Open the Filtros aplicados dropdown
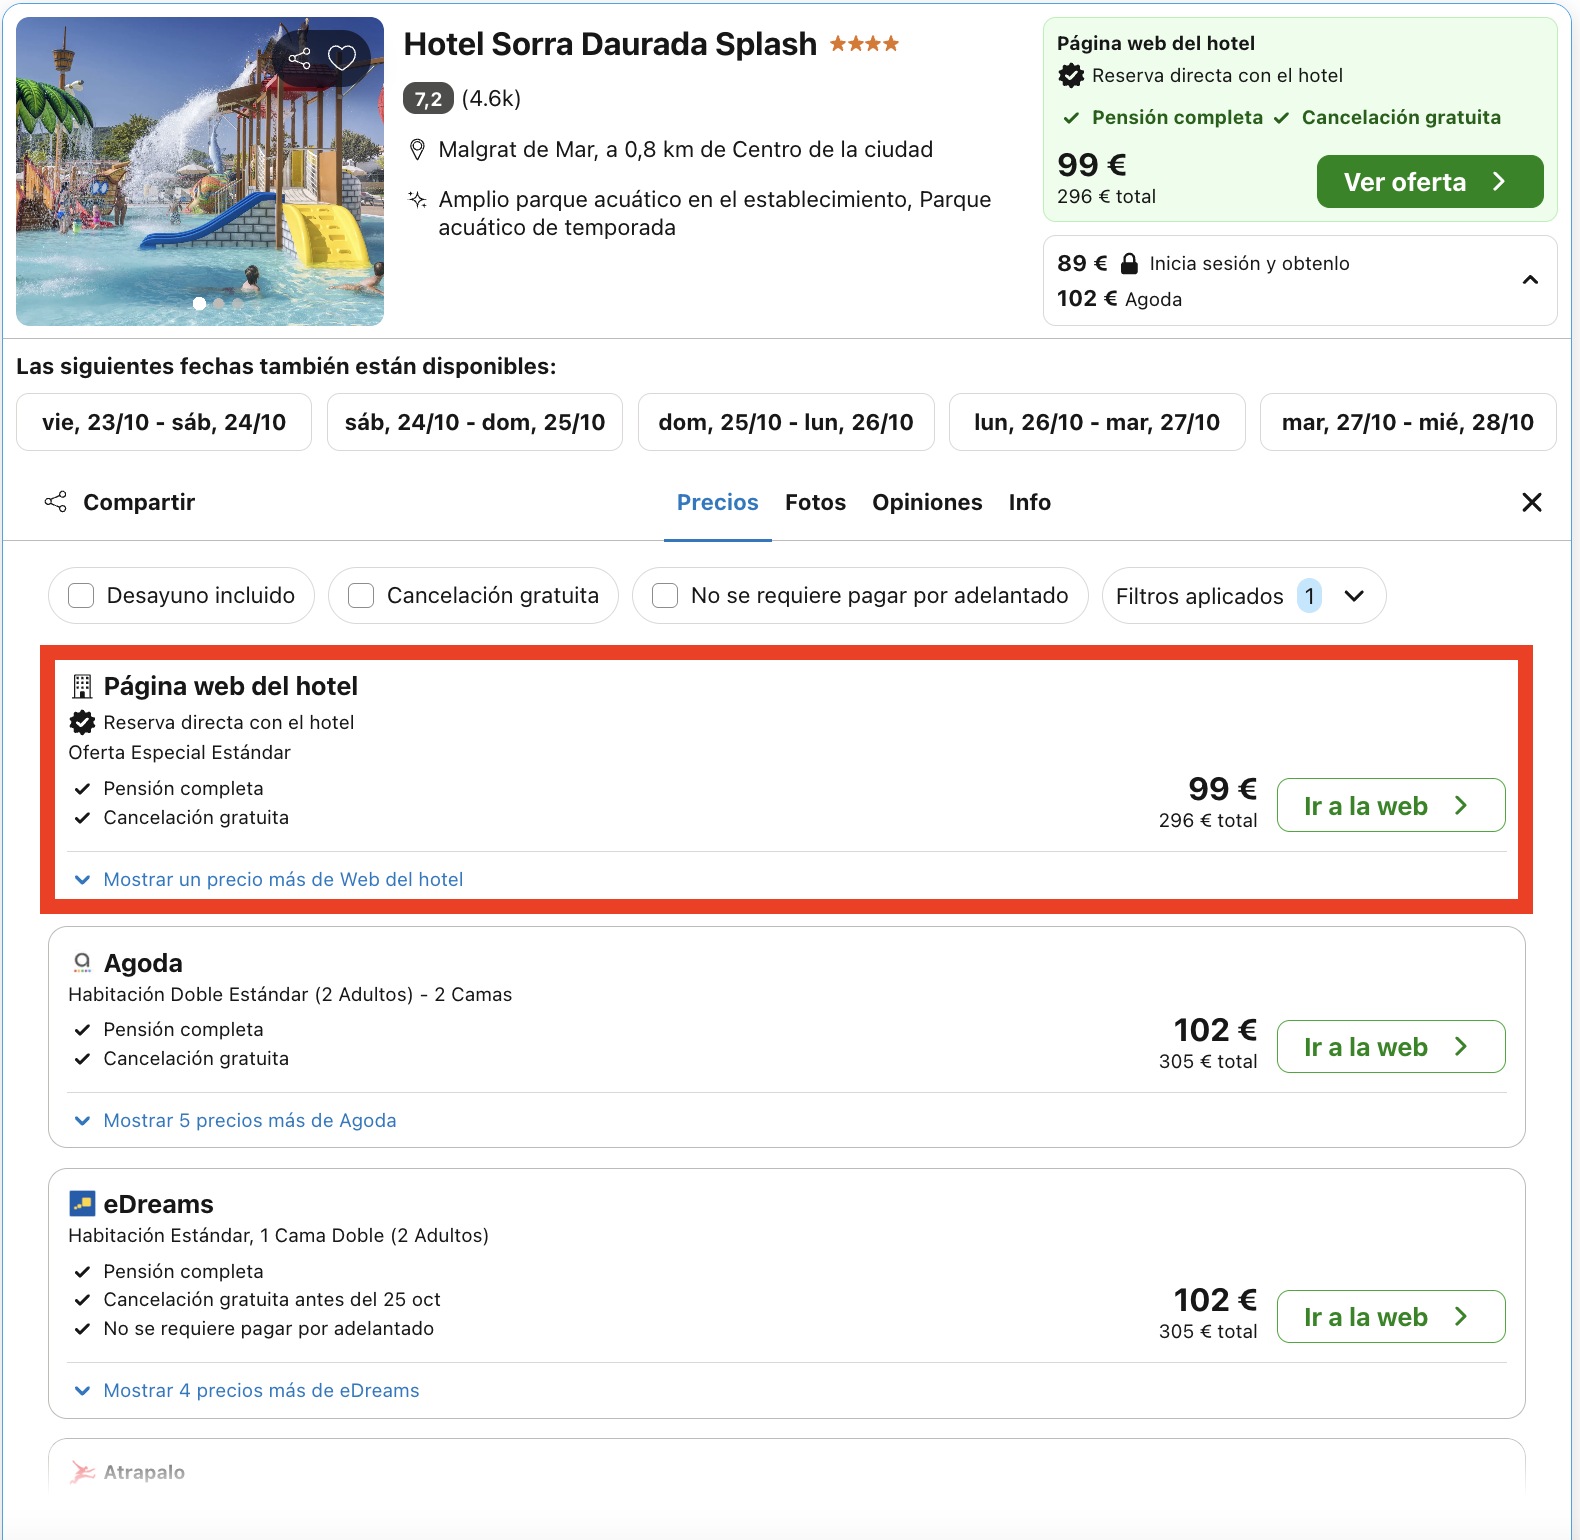This screenshot has width=1580, height=1540. coord(1243,596)
